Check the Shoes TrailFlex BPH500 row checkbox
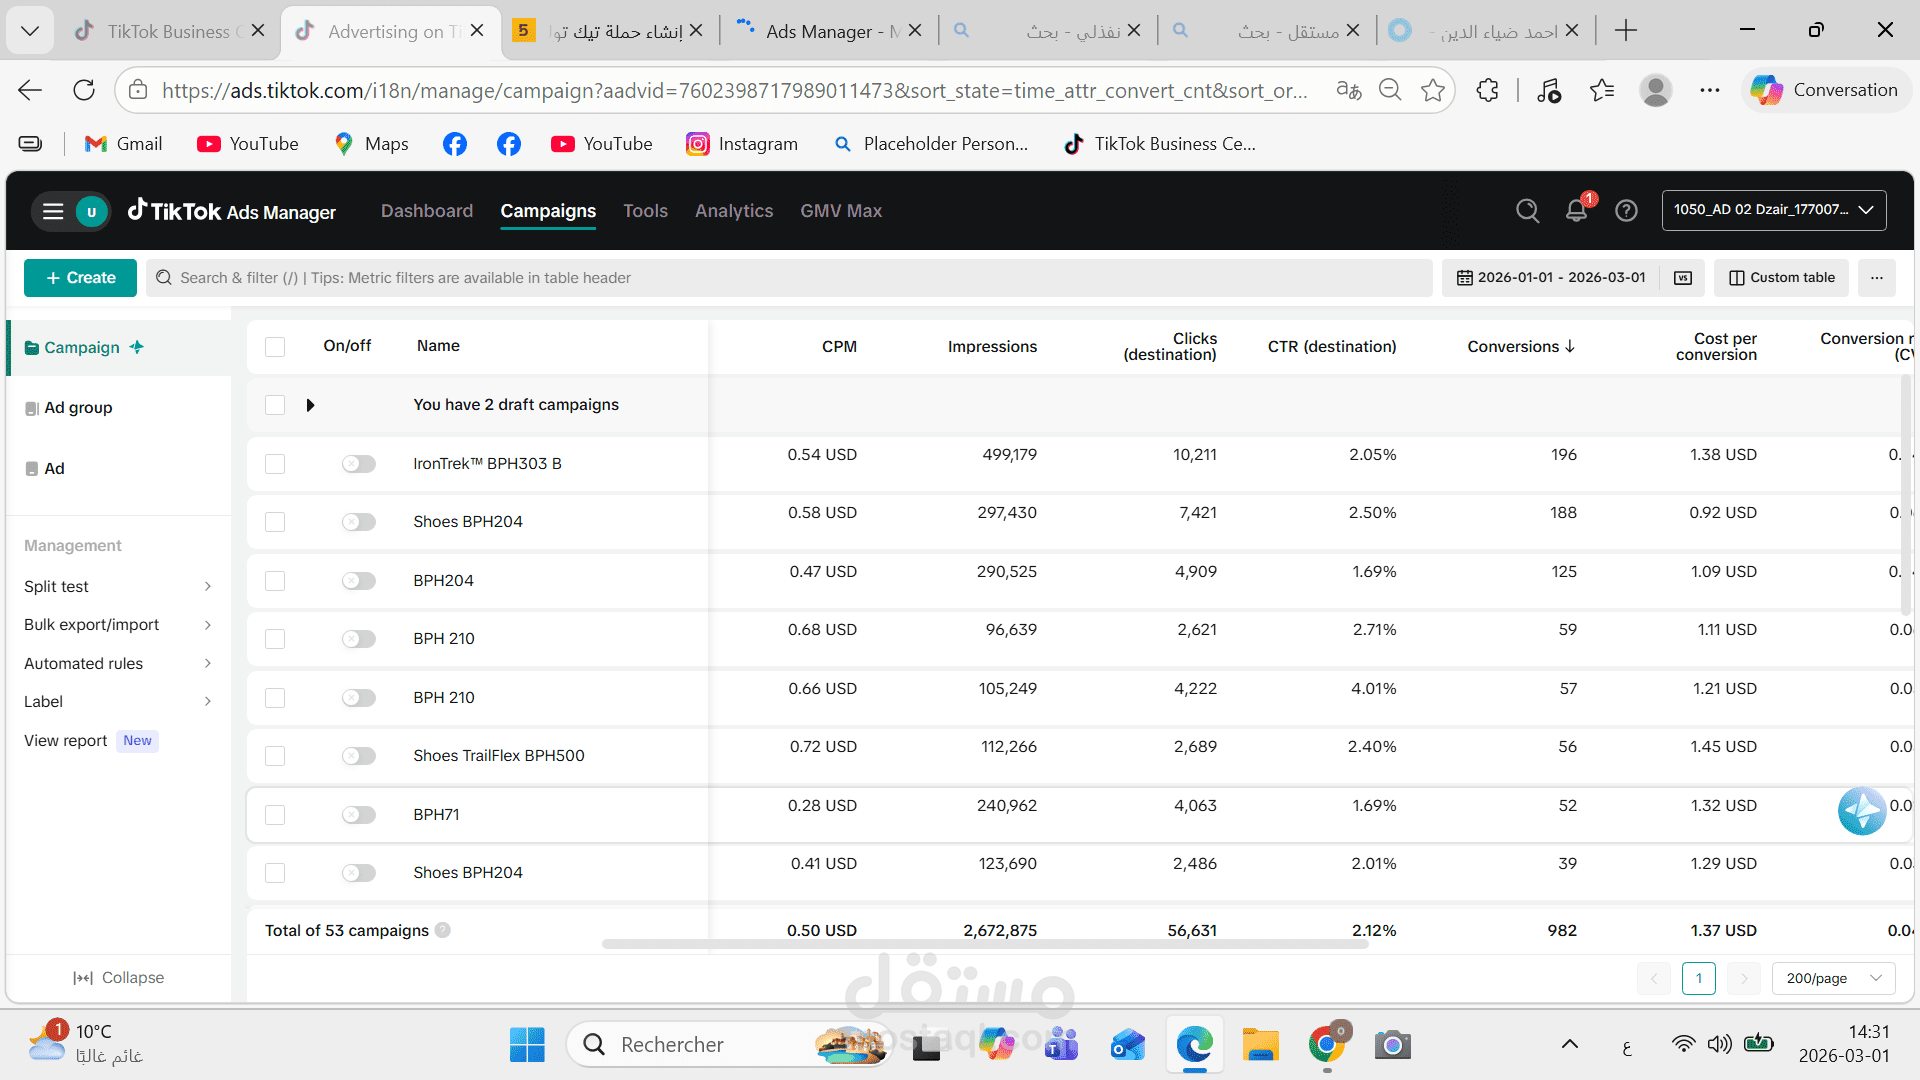Image resolution: width=1920 pixels, height=1080 pixels. pos(275,756)
